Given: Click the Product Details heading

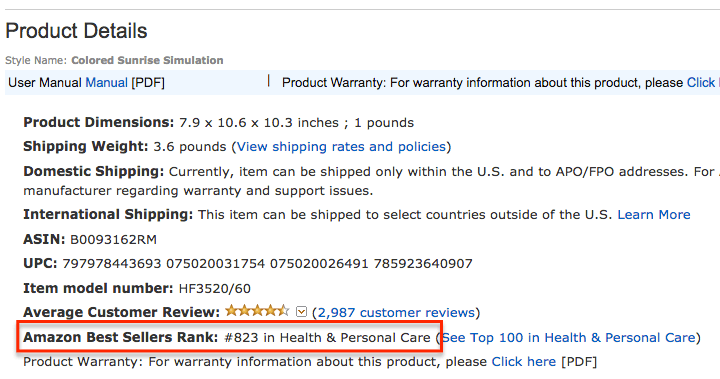Looking at the screenshot, I should pos(76,31).
